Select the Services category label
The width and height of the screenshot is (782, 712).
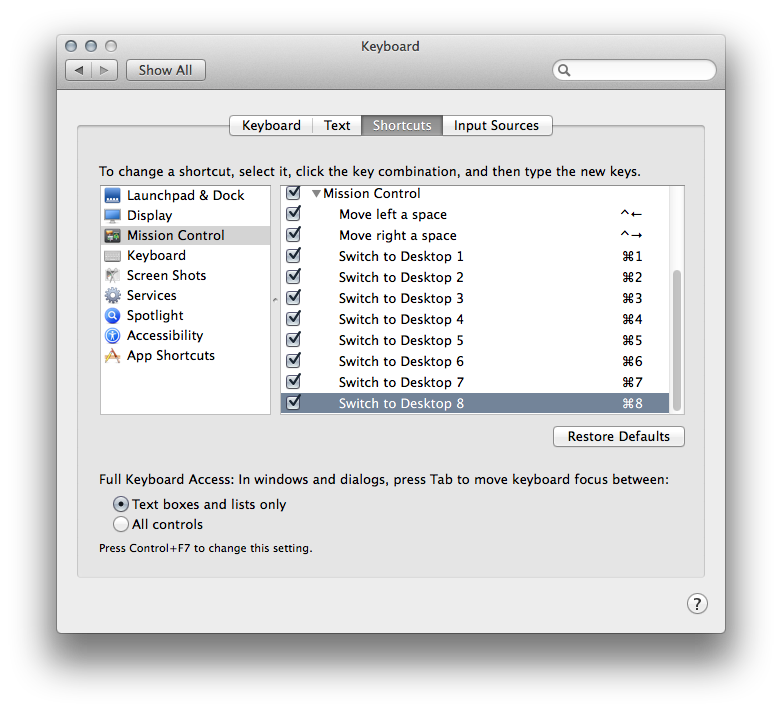pyautogui.click(x=152, y=295)
